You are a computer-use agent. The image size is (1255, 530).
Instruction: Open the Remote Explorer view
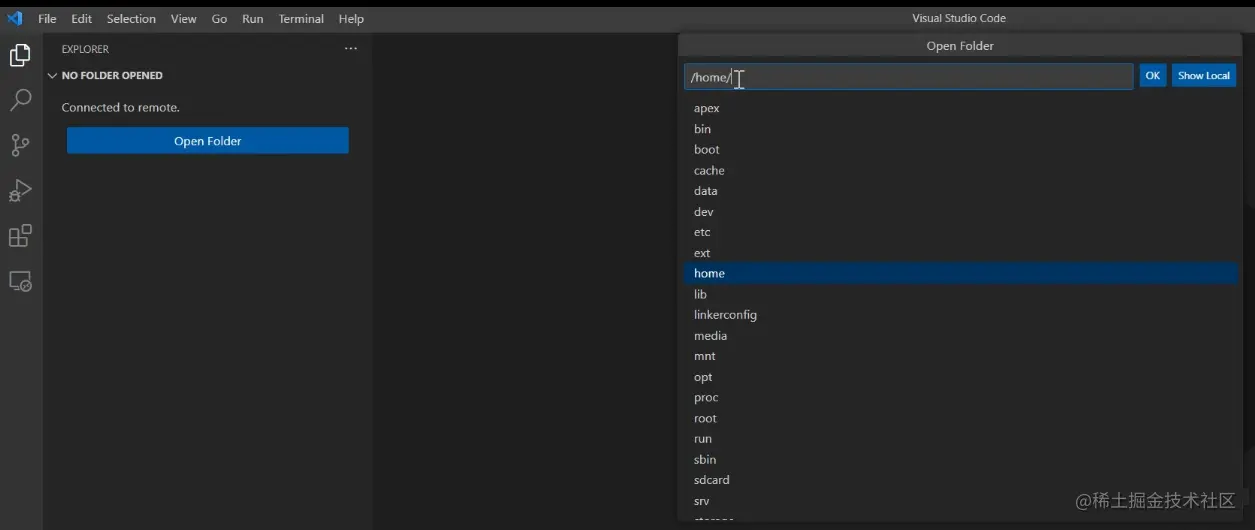coord(20,282)
